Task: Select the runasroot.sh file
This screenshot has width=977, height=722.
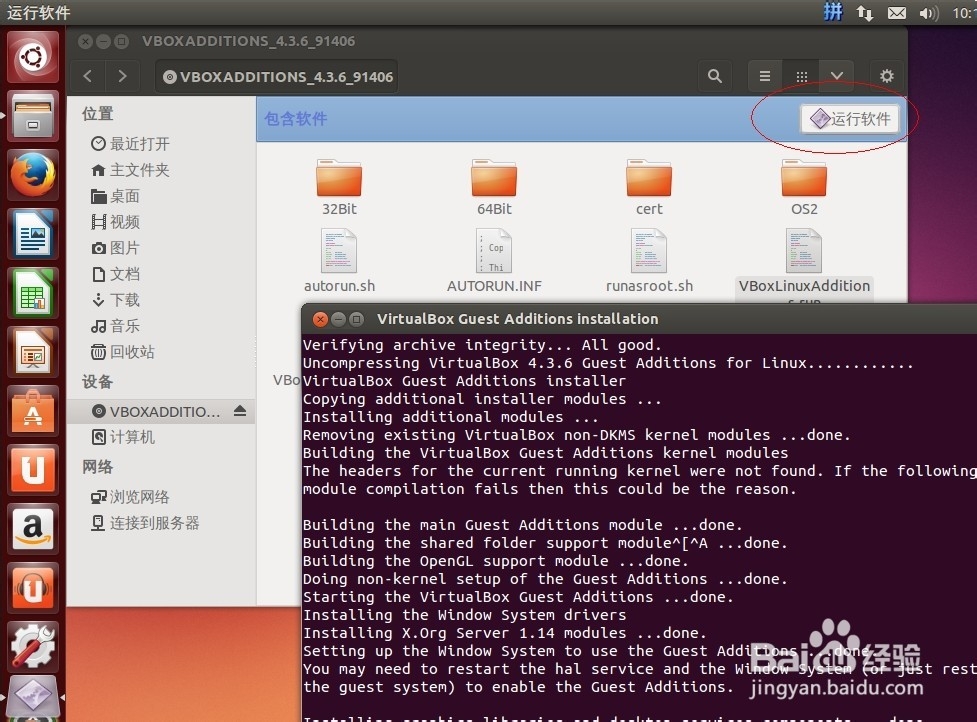Action: [x=649, y=262]
